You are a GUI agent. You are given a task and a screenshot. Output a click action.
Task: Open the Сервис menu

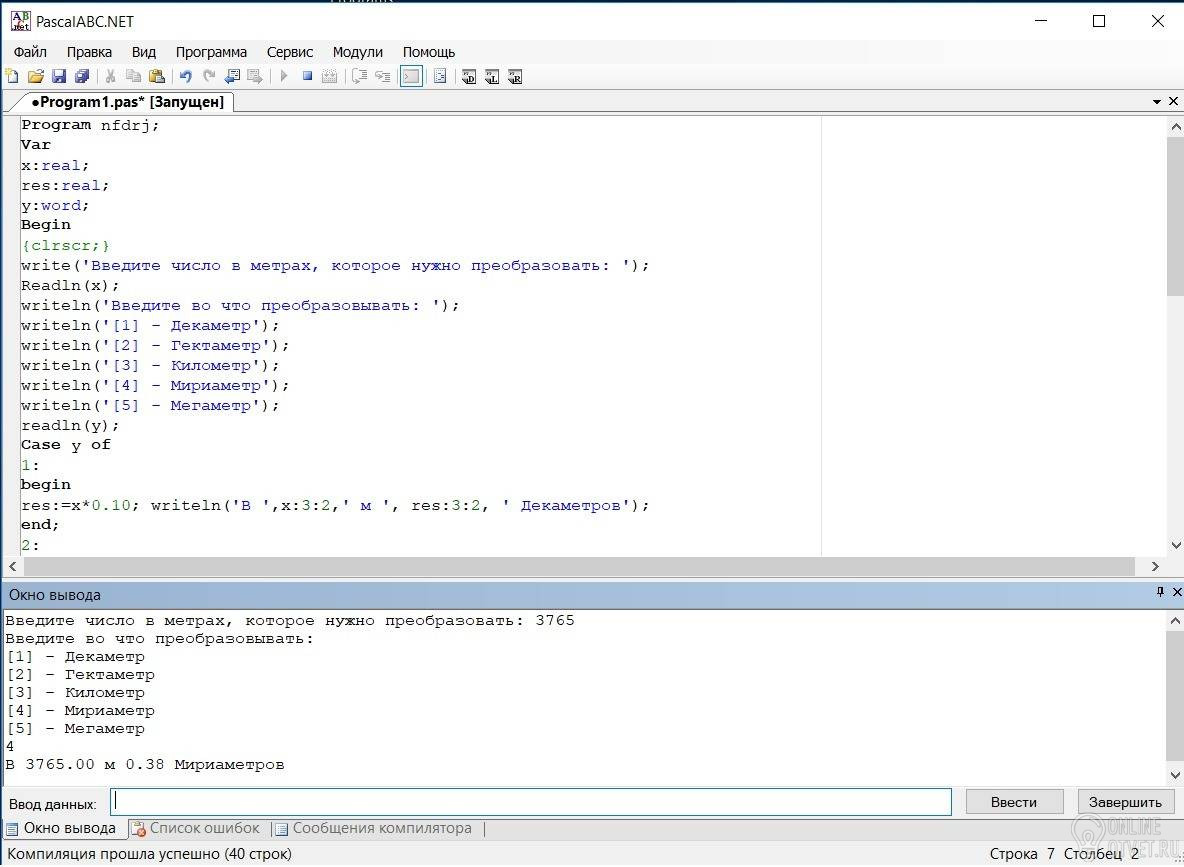click(x=289, y=52)
